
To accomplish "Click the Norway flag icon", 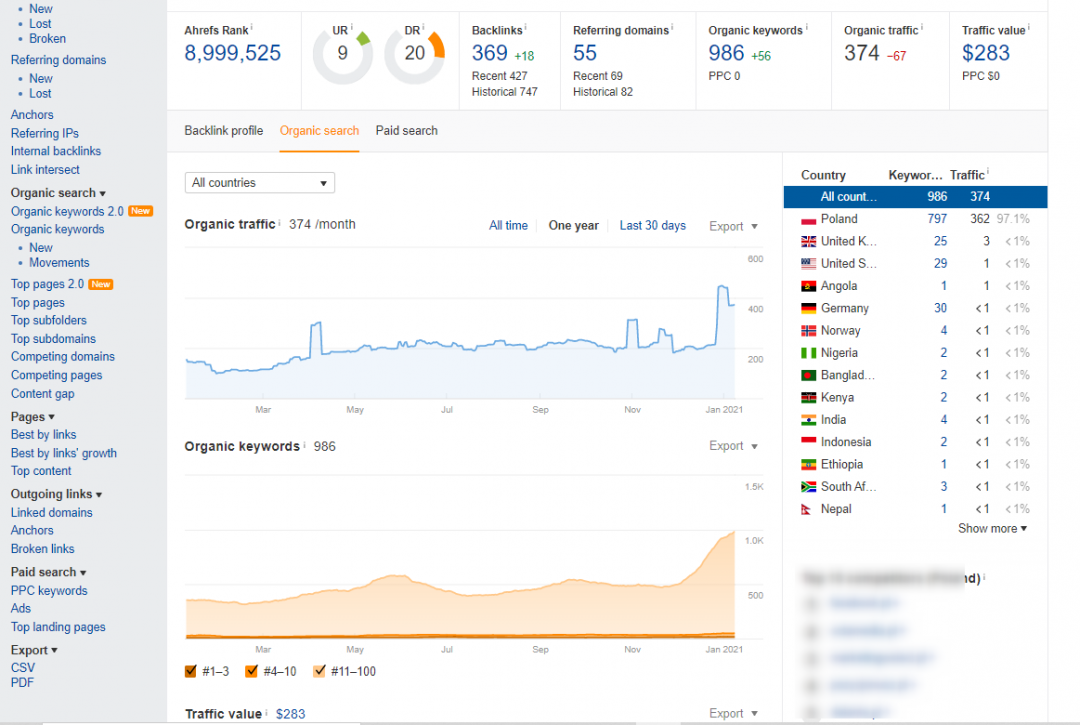I will pos(809,331).
